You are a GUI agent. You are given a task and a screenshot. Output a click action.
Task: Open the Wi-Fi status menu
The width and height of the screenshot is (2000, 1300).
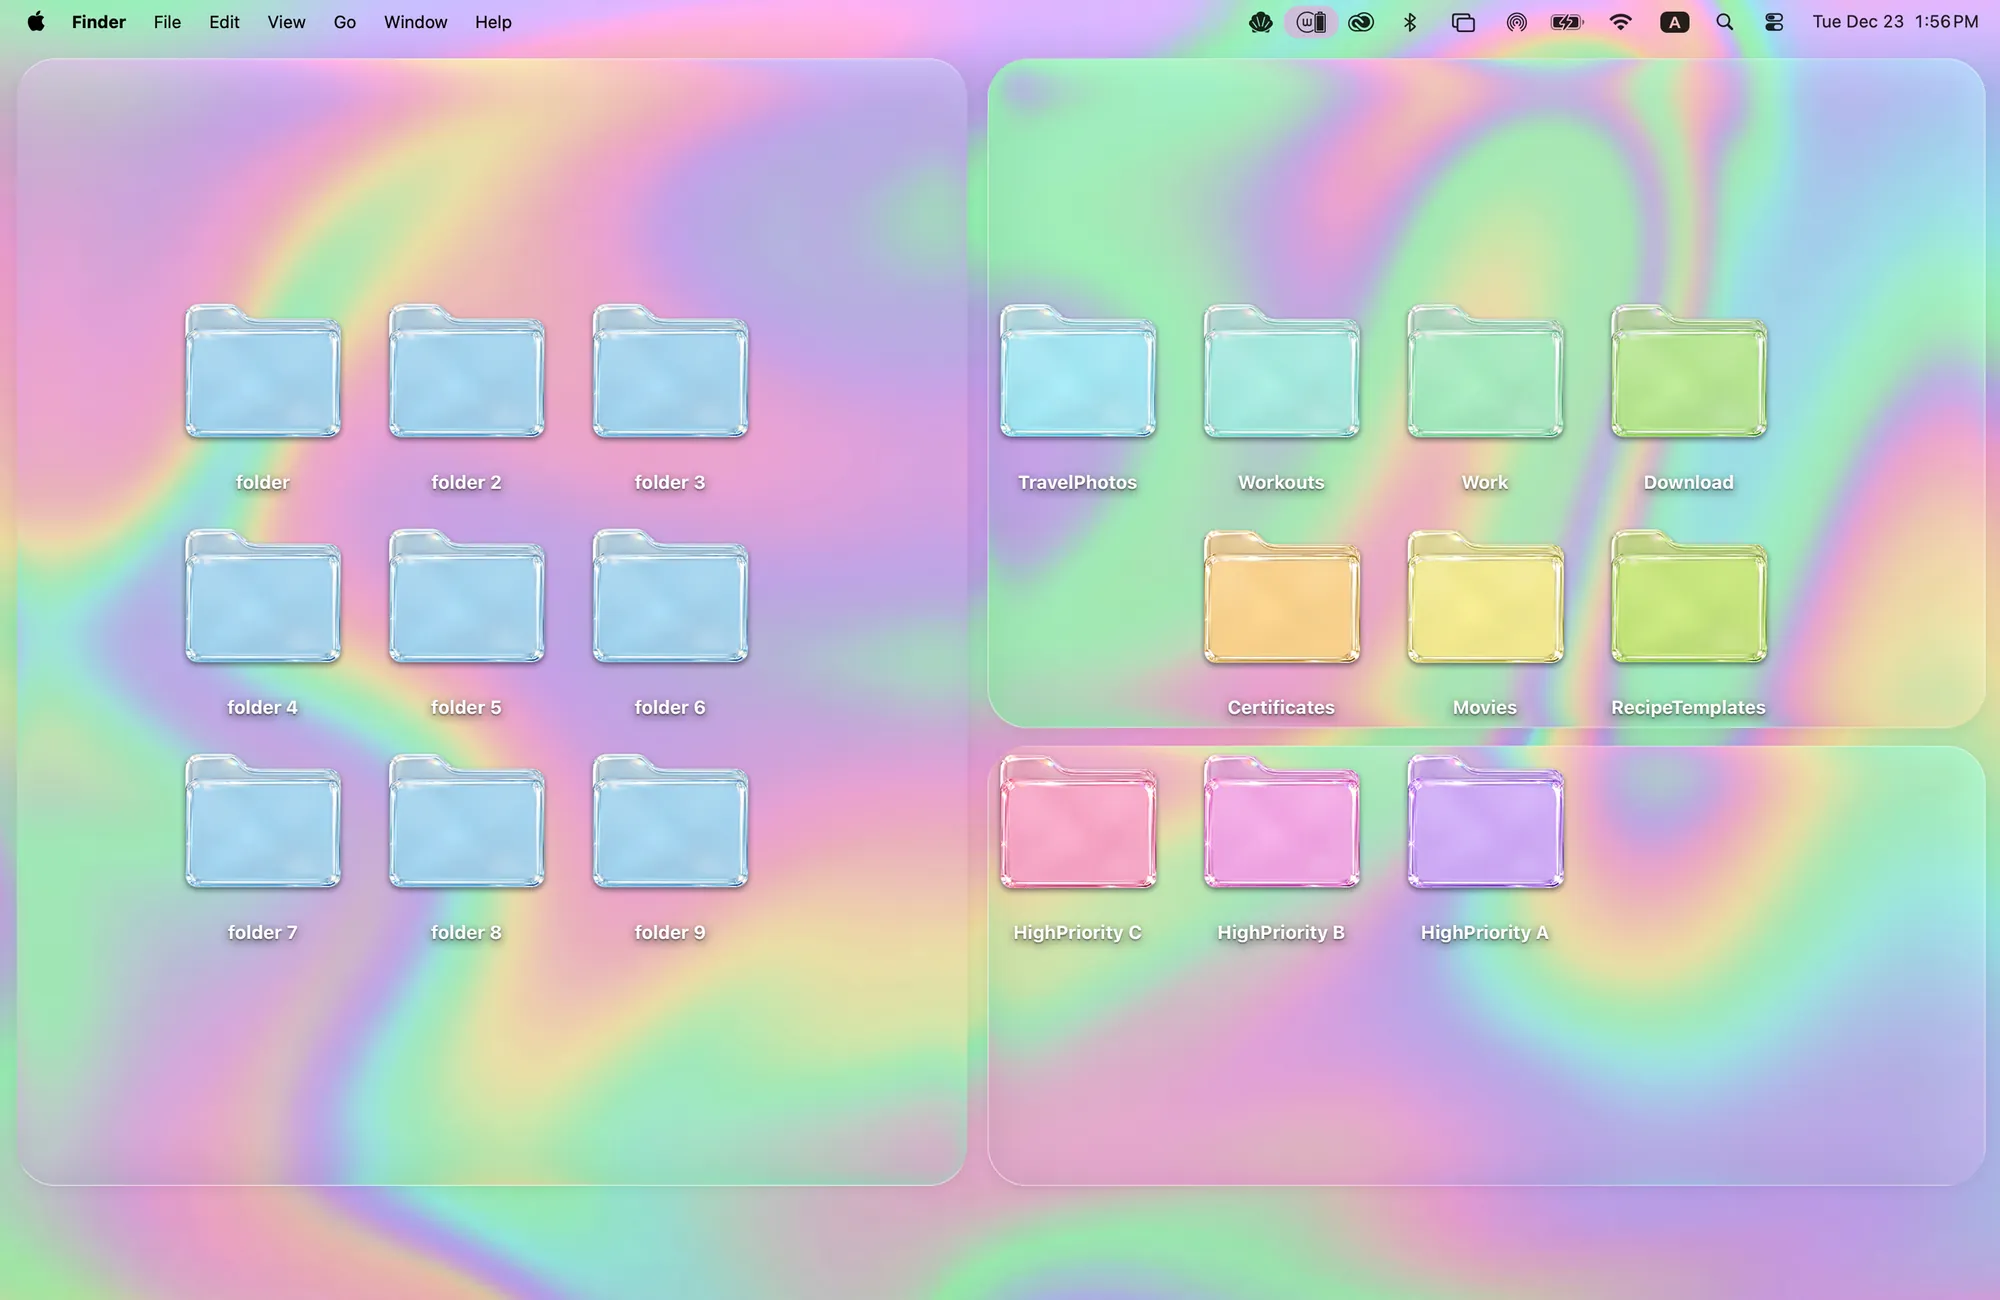1620,22
